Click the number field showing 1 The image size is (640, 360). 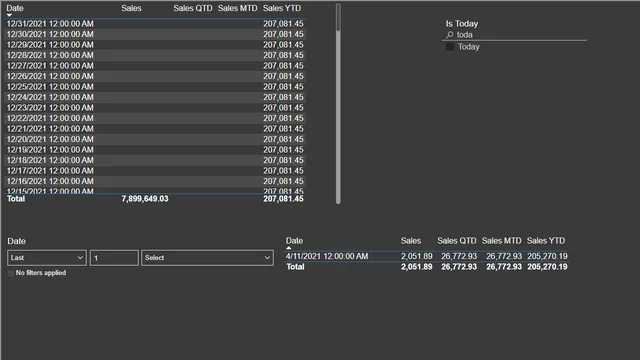(x=114, y=258)
